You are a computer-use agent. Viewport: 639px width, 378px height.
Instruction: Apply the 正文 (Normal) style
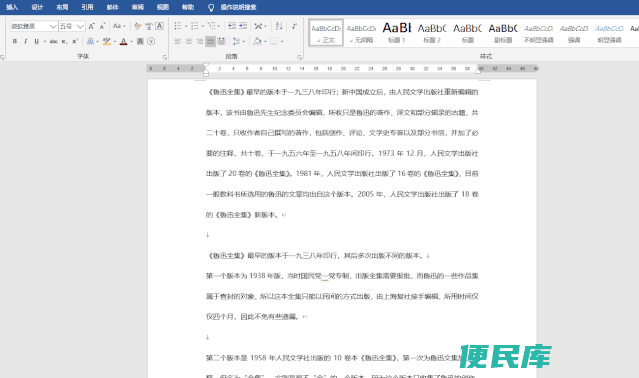click(326, 33)
